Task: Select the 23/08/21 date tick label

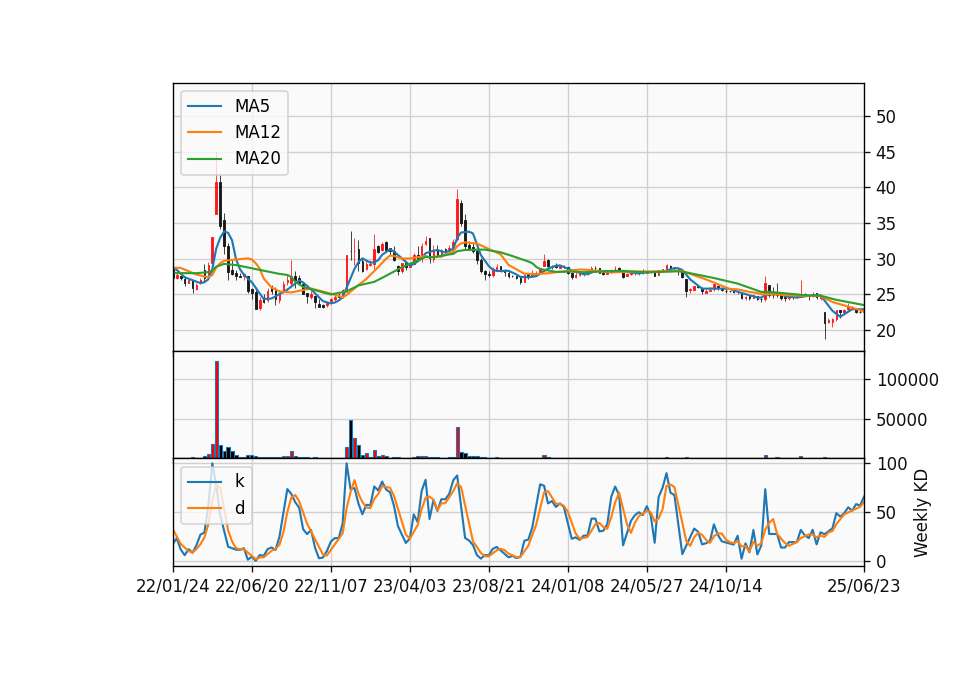Action: tap(489, 586)
